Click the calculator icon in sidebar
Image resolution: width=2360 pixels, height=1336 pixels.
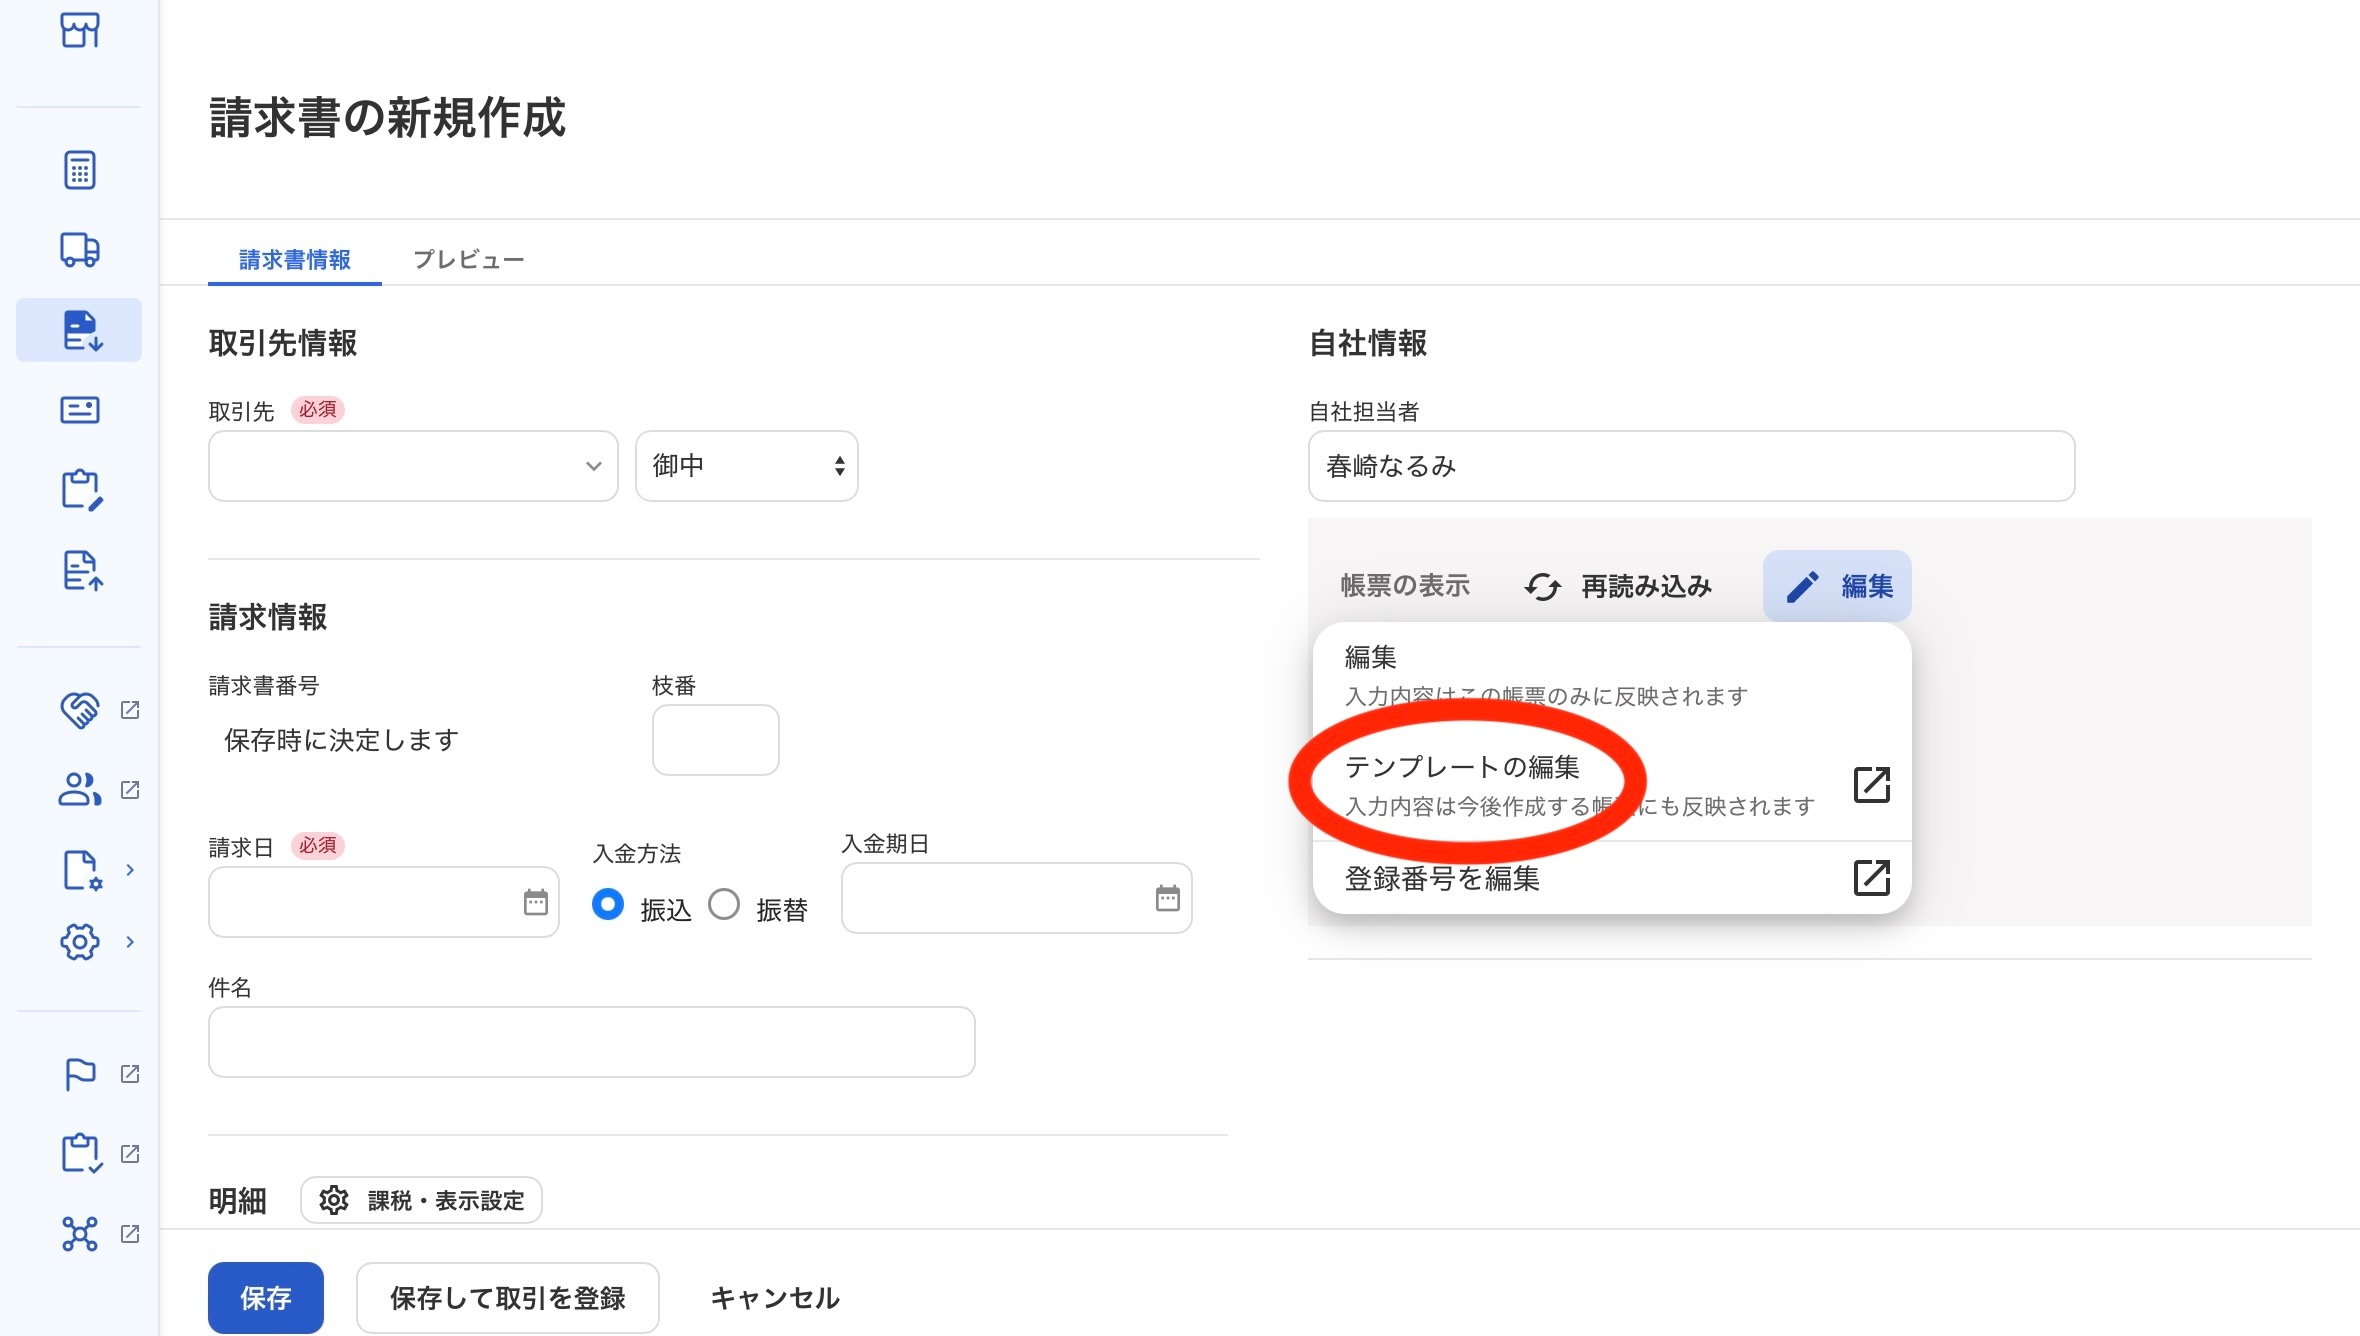tap(80, 170)
